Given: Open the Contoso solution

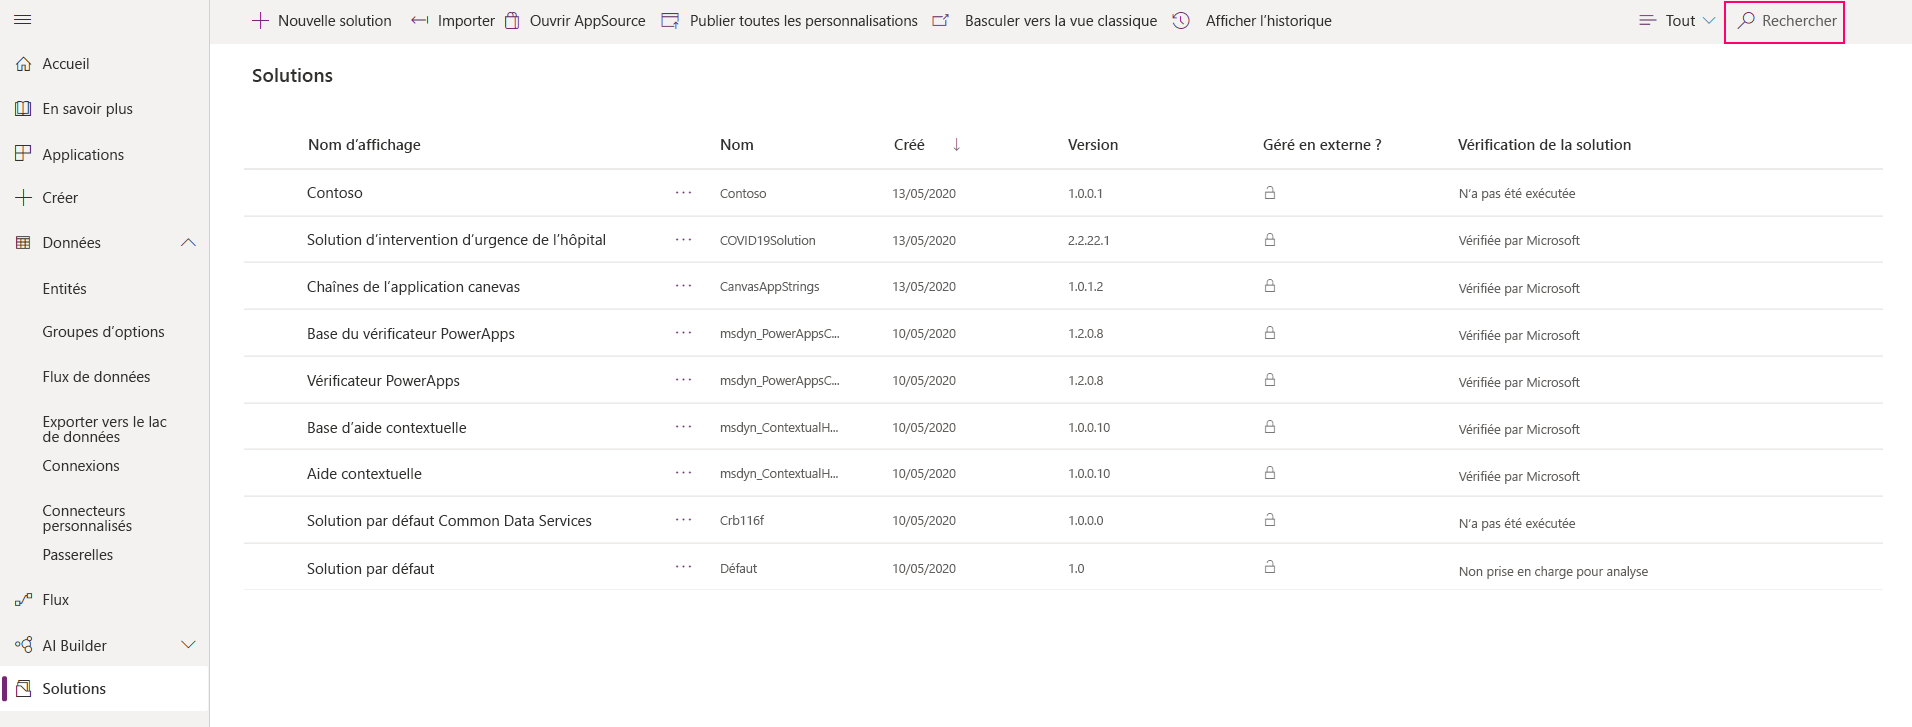Looking at the screenshot, I should coord(335,193).
